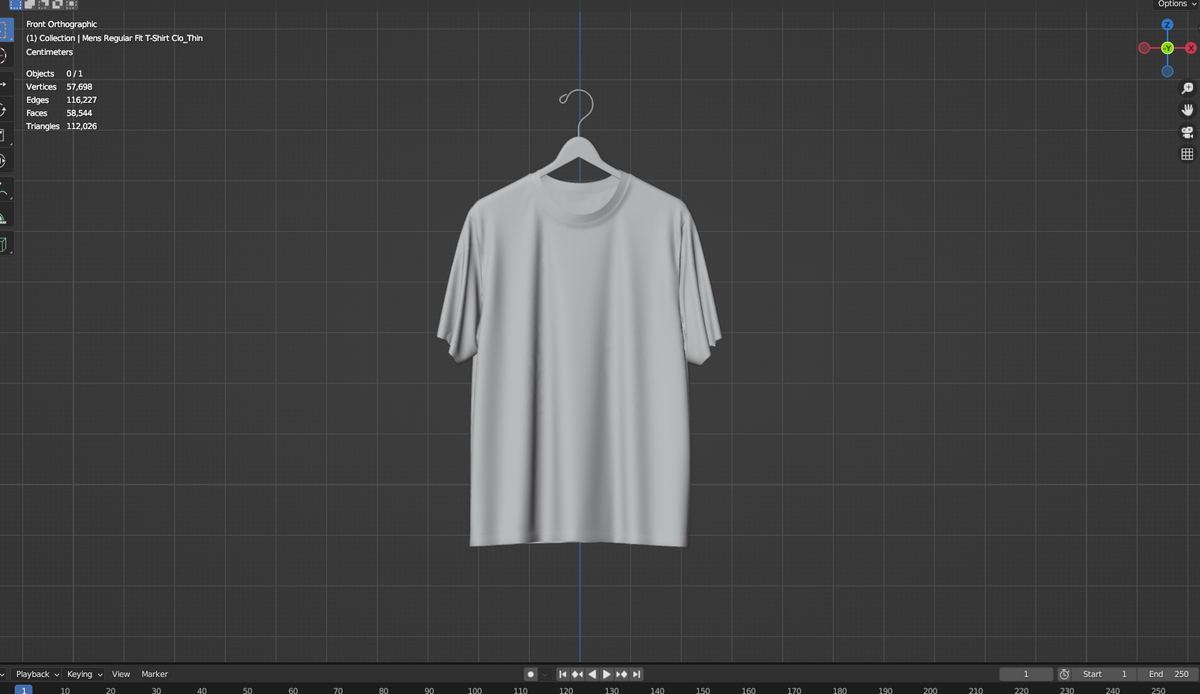Toggle camera view with the camera icon
The image size is (1200, 694).
(1187, 132)
